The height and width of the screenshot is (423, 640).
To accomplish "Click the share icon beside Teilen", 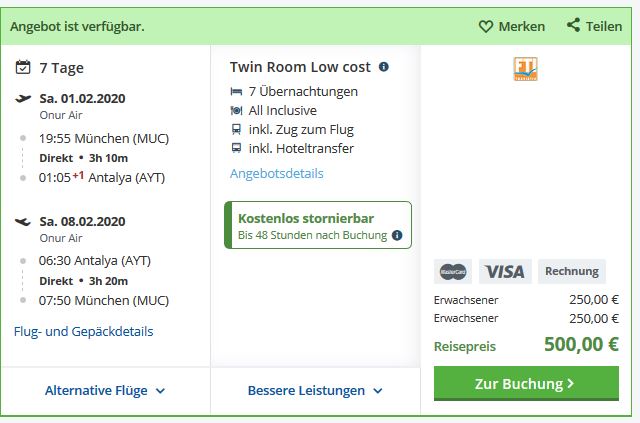I will point(573,25).
